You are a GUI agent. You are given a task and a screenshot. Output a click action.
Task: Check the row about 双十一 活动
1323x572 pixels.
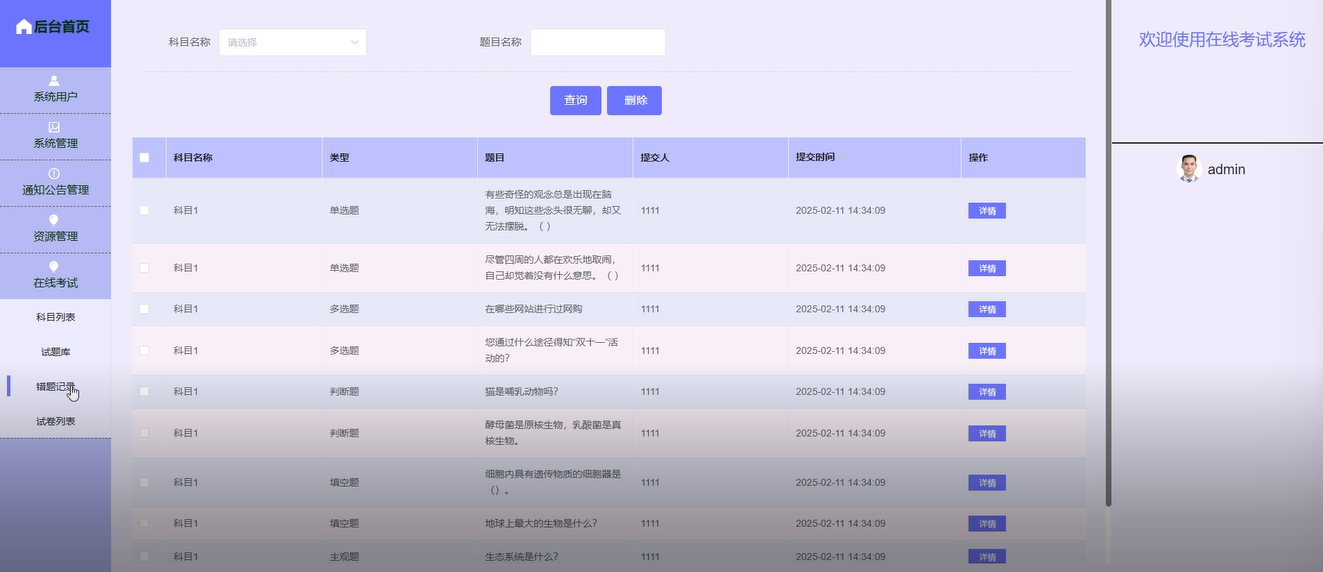[x=144, y=351]
